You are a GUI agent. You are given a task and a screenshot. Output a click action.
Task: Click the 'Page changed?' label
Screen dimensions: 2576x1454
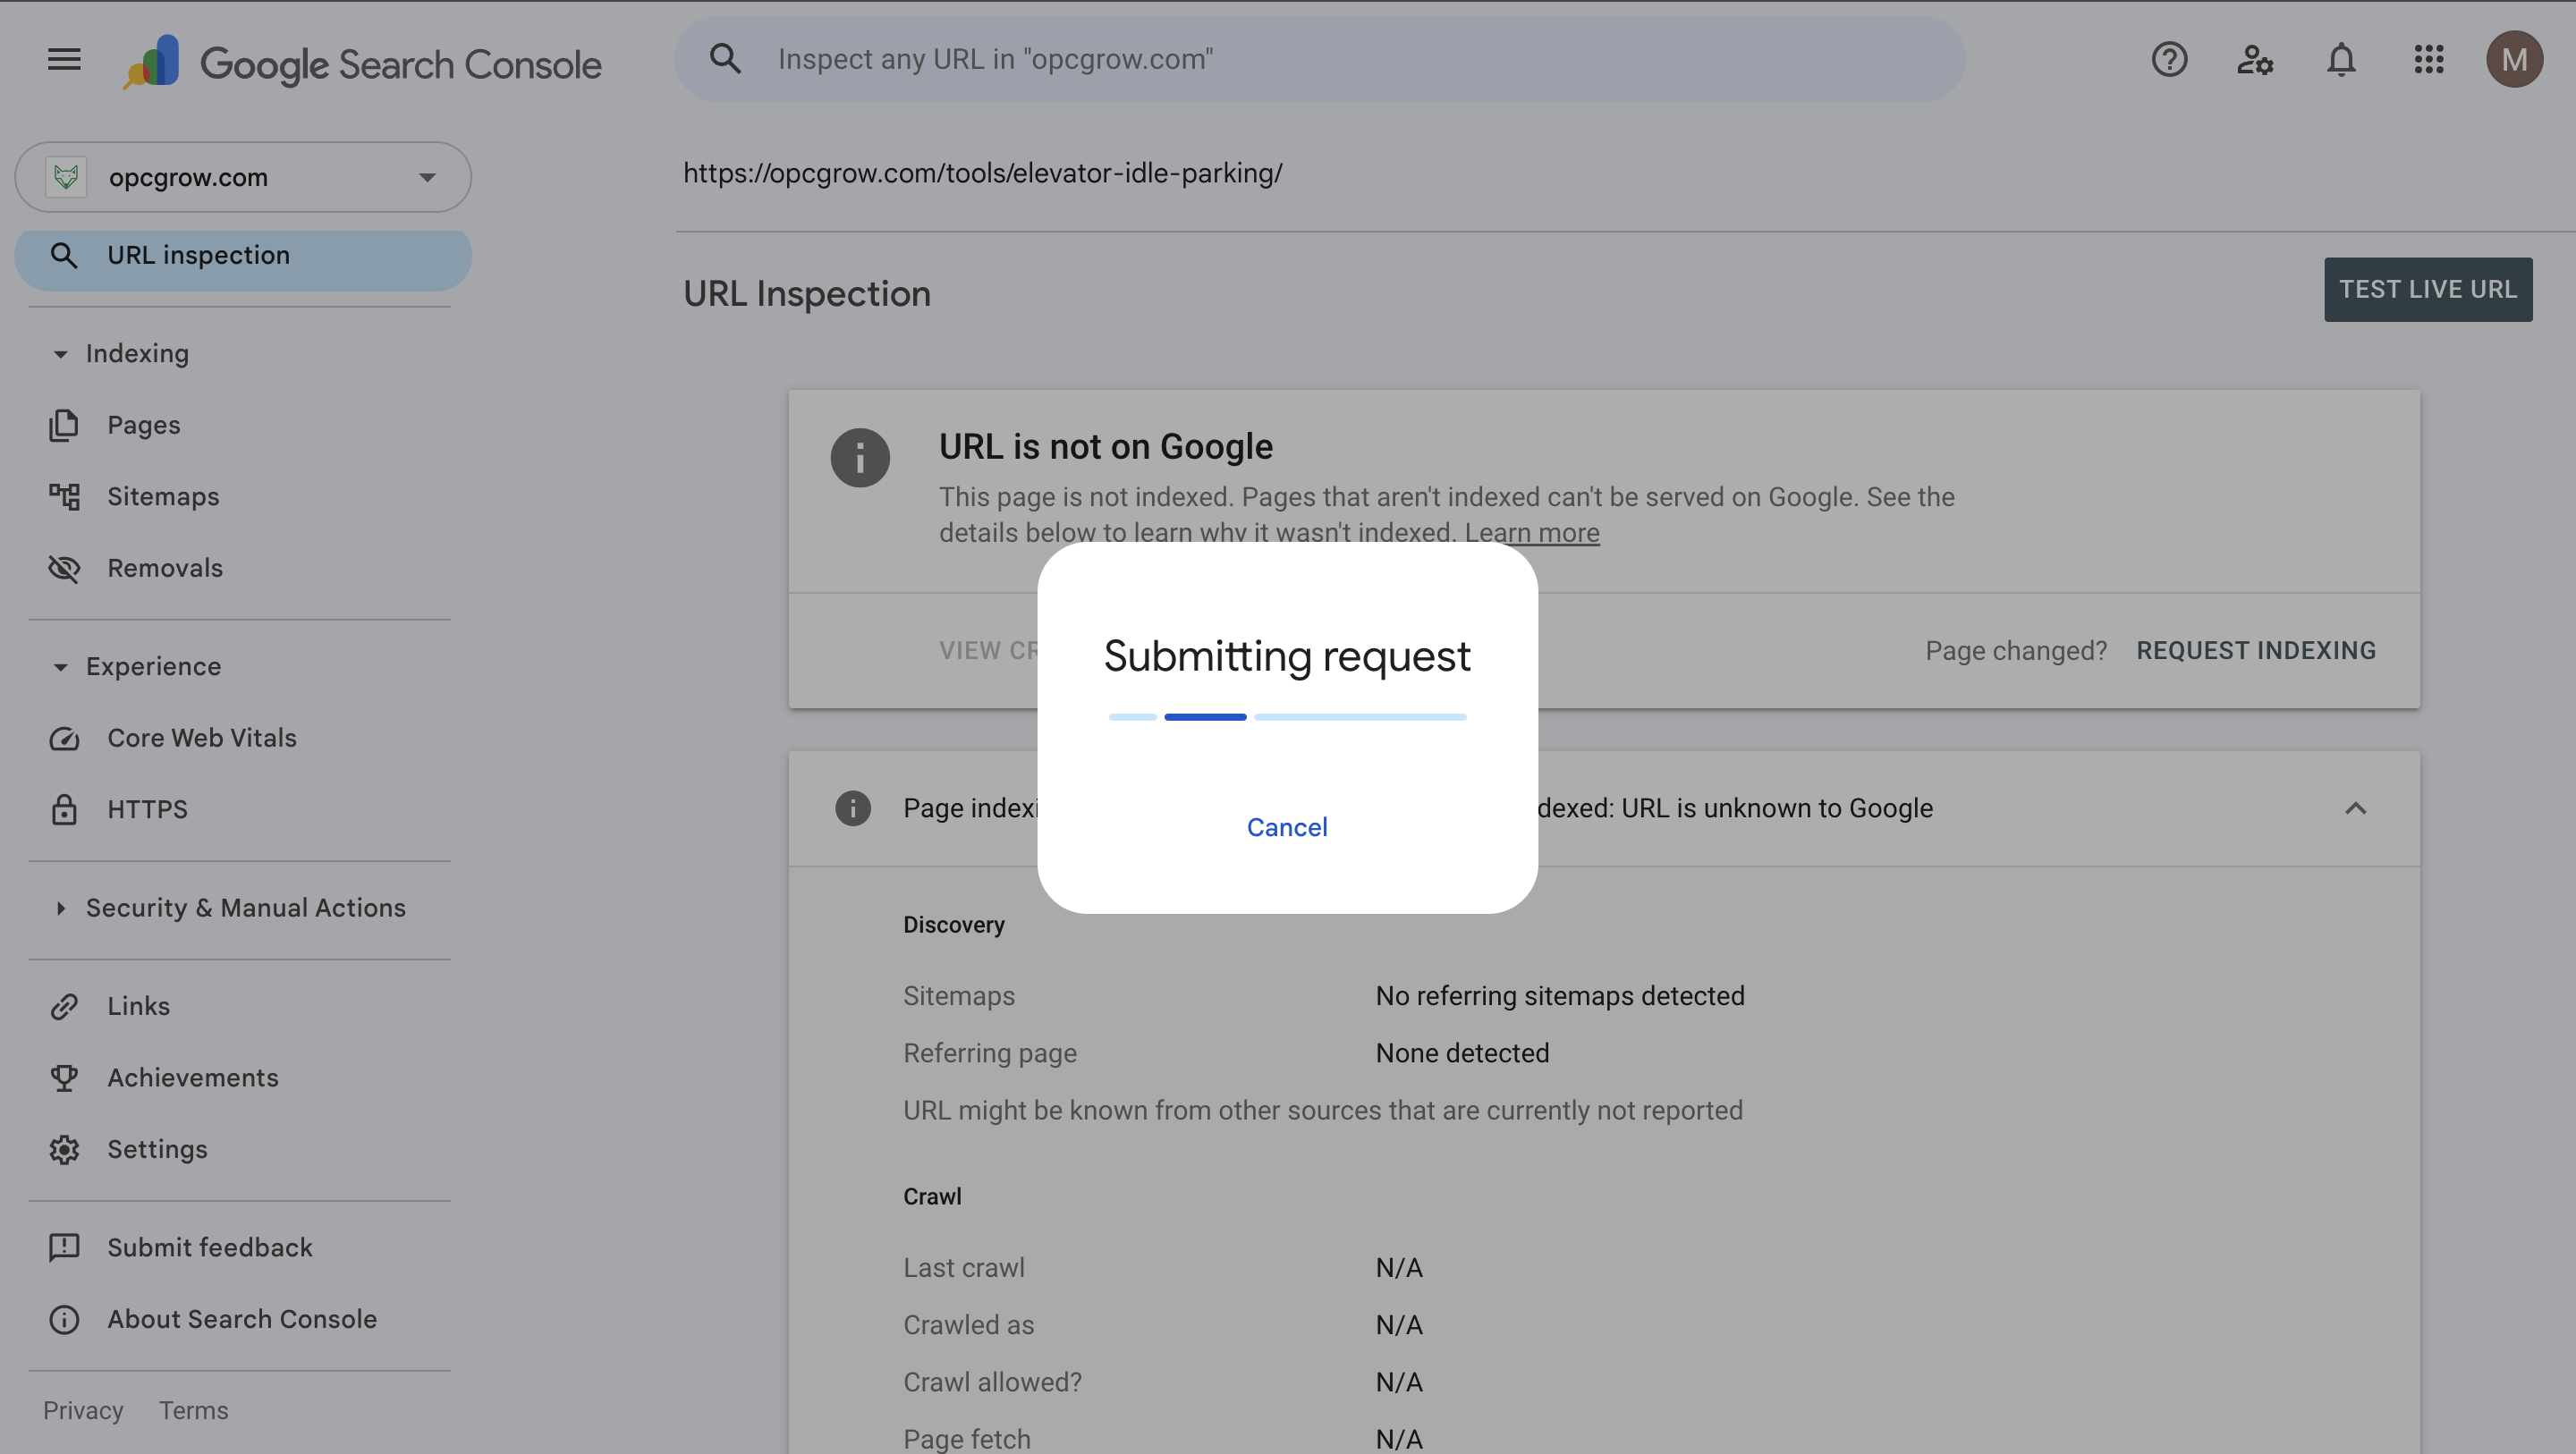(x=2016, y=651)
